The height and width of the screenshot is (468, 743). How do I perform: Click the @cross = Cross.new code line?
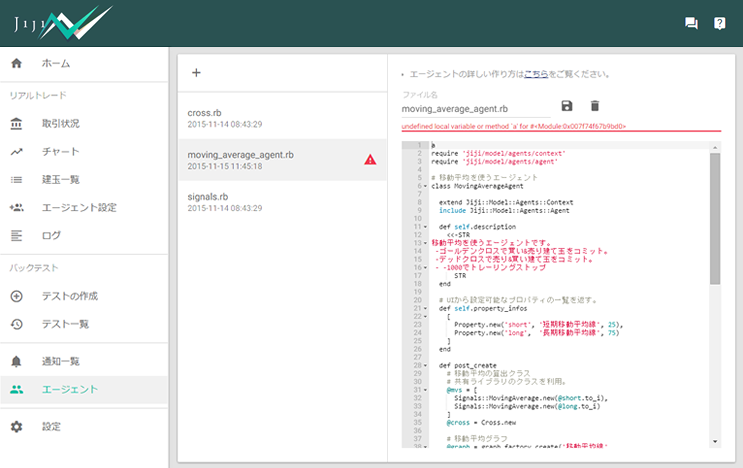coord(481,423)
